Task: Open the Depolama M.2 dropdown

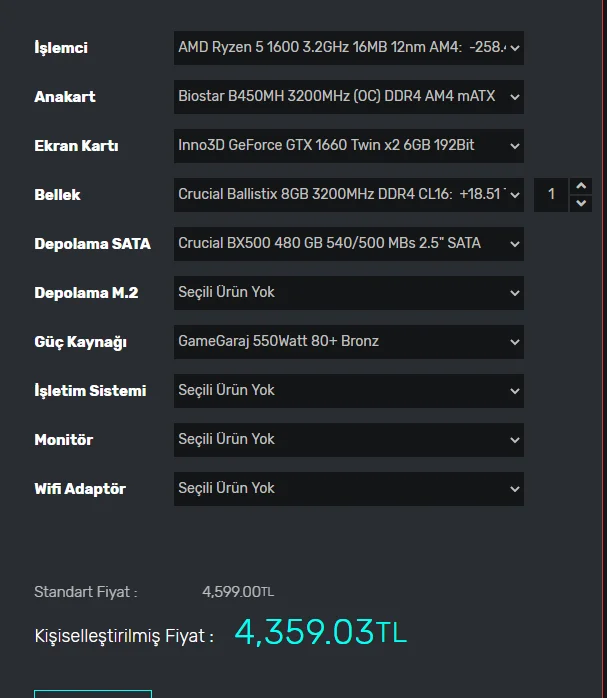Action: 348,292
